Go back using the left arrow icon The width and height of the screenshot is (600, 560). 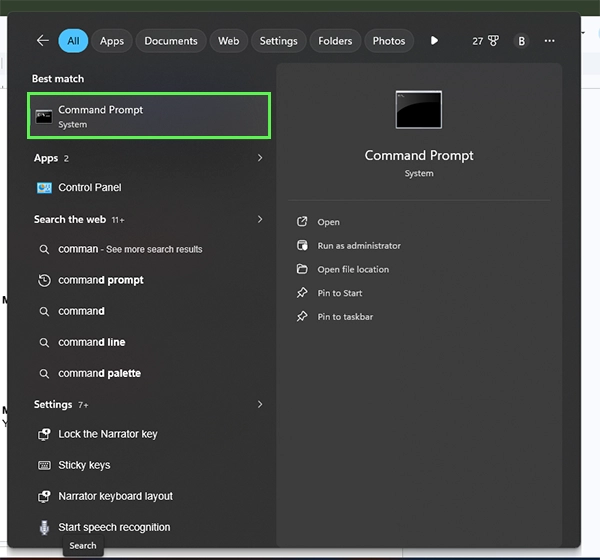tap(42, 40)
